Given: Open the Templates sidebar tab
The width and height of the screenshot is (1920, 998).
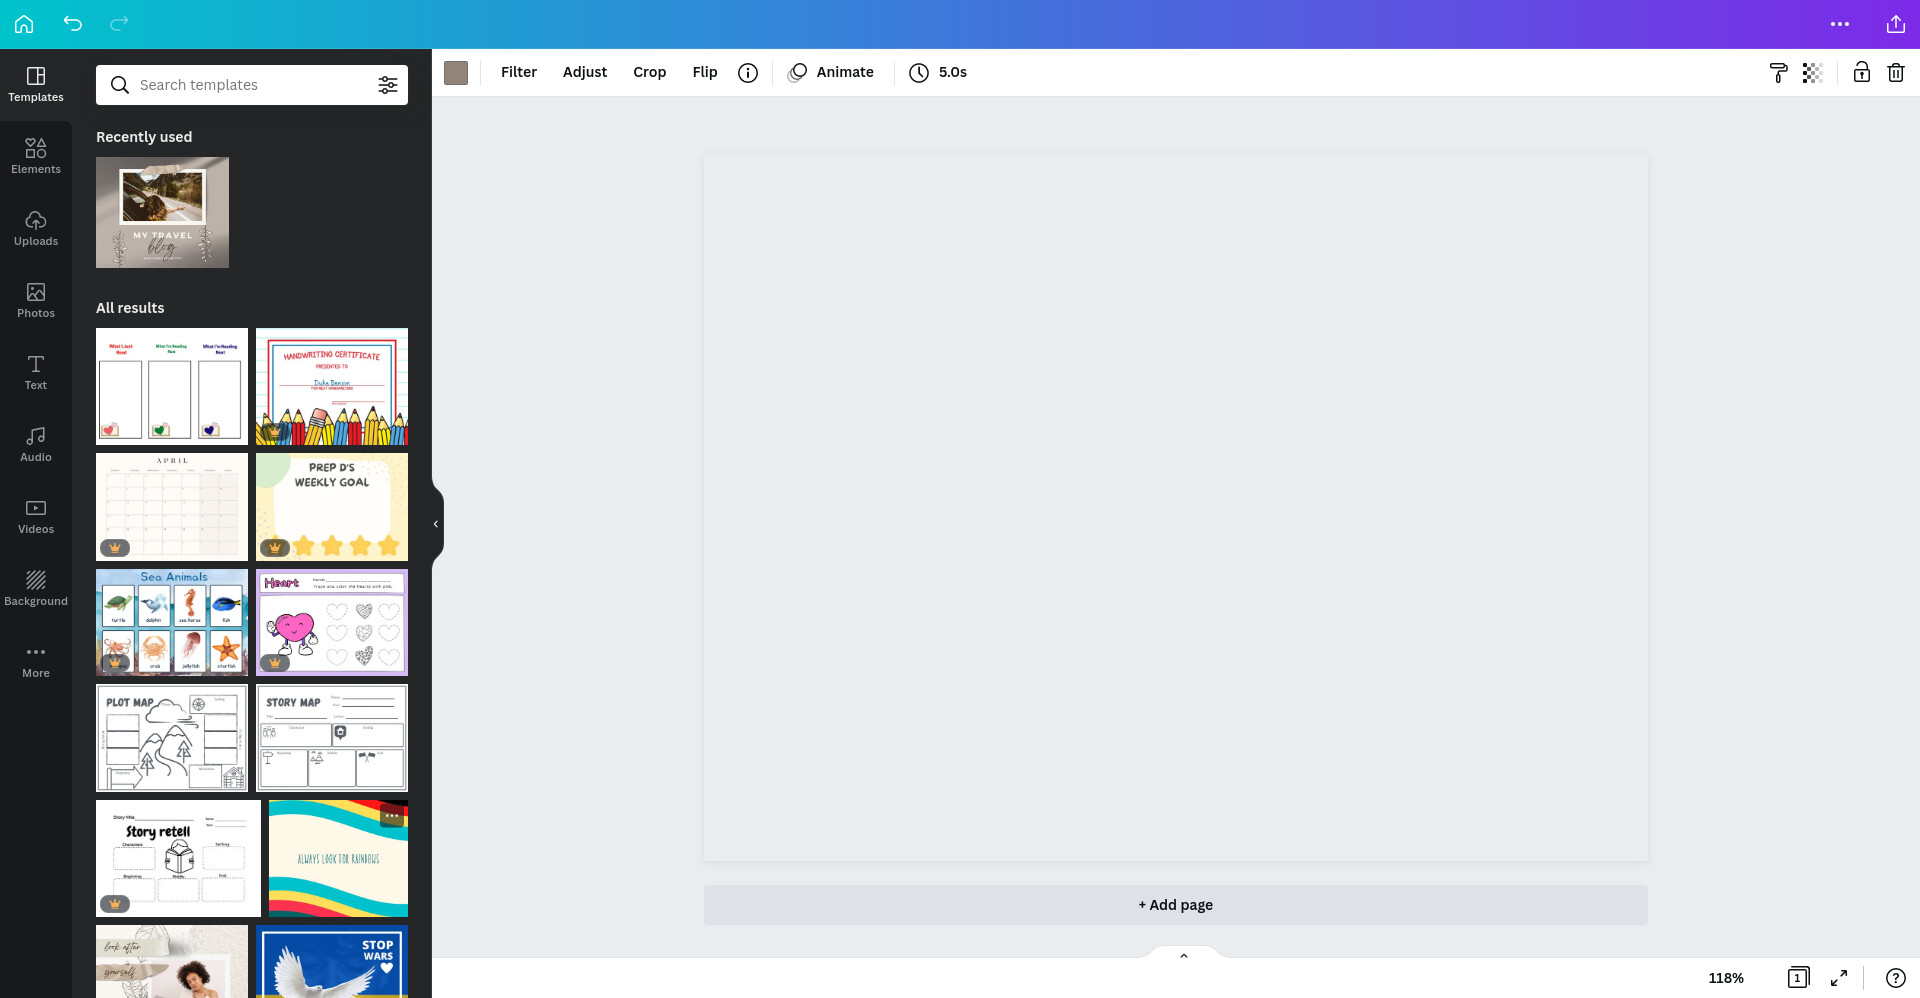Looking at the screenshot, I should point(36,85).
